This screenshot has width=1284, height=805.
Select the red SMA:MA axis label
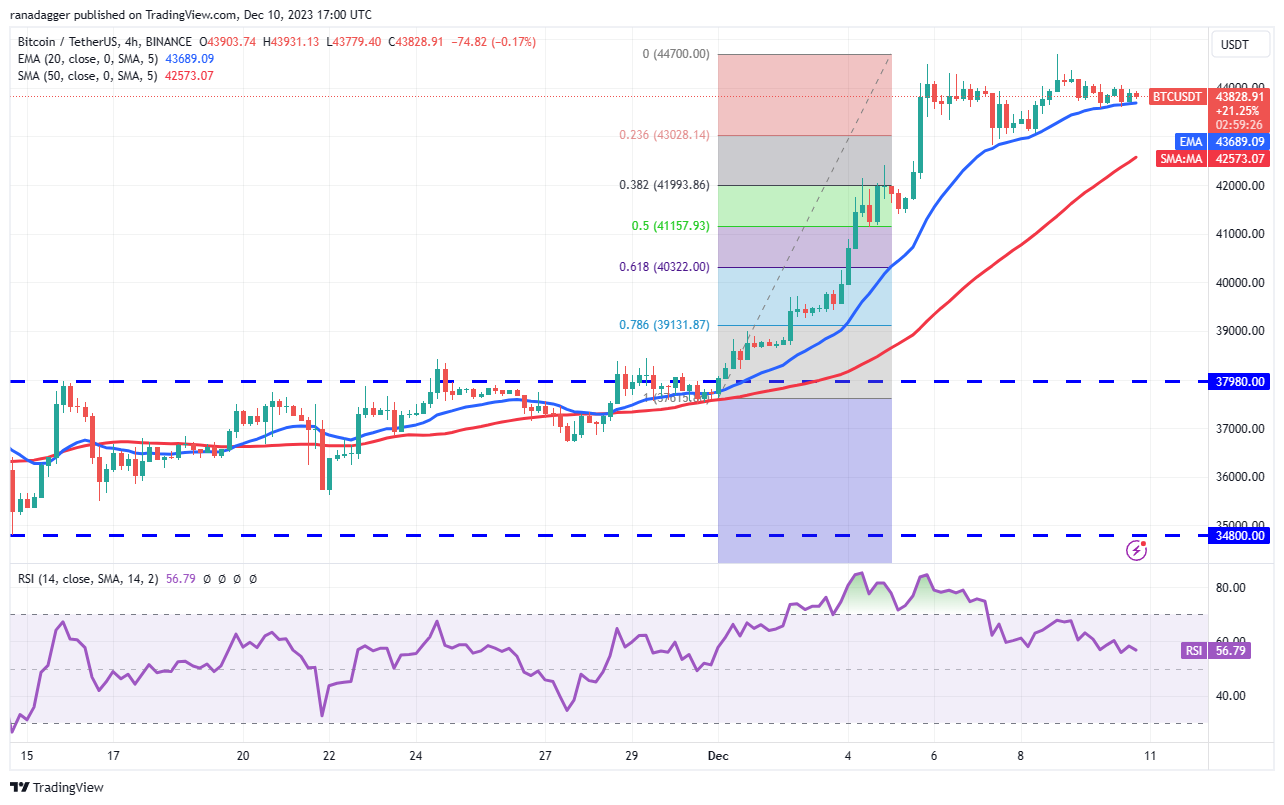pos(1183,158)
